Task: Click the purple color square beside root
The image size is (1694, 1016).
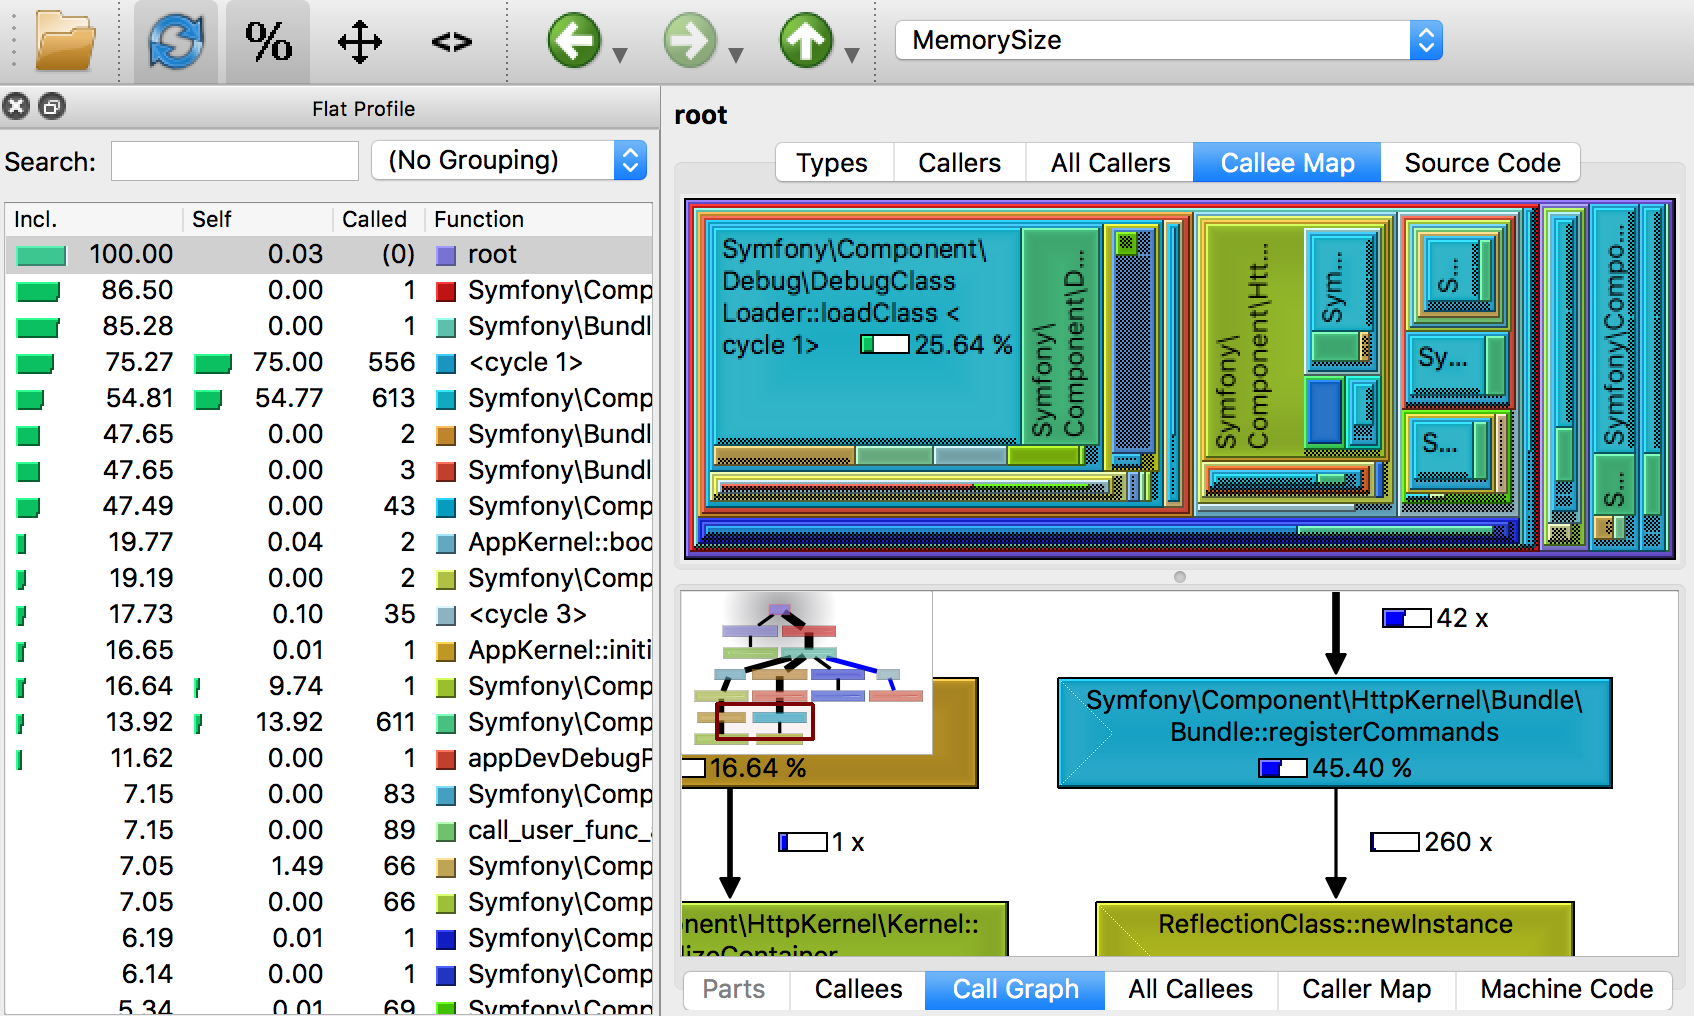Action: point(446,255)
